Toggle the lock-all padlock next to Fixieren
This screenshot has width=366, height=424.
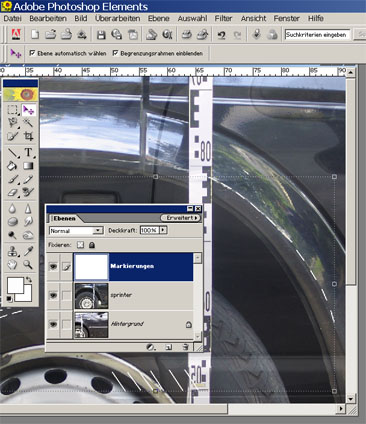[92, 245]
